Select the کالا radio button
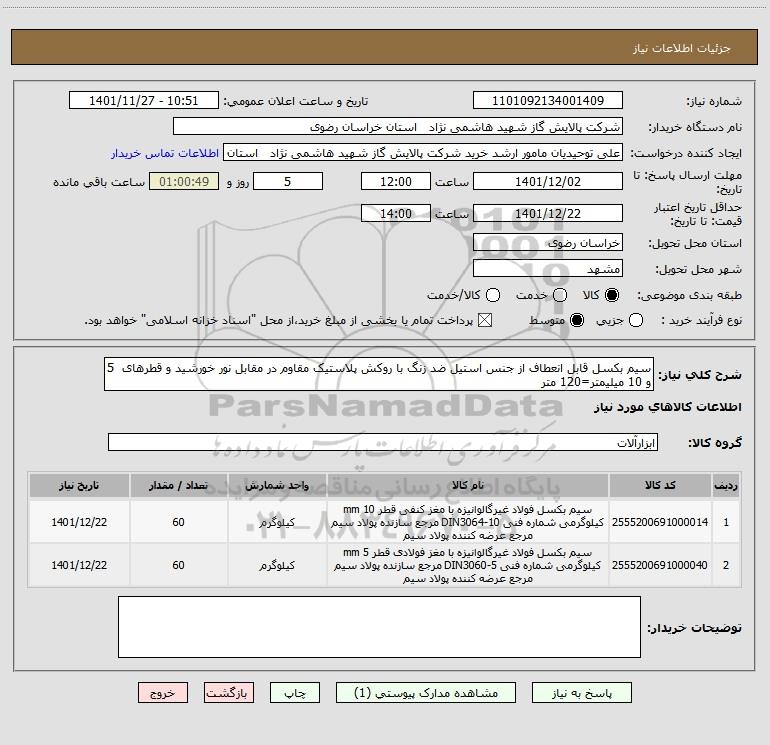Image resolution: width=770 pixels, height=745 pixels. pos(612,295)
